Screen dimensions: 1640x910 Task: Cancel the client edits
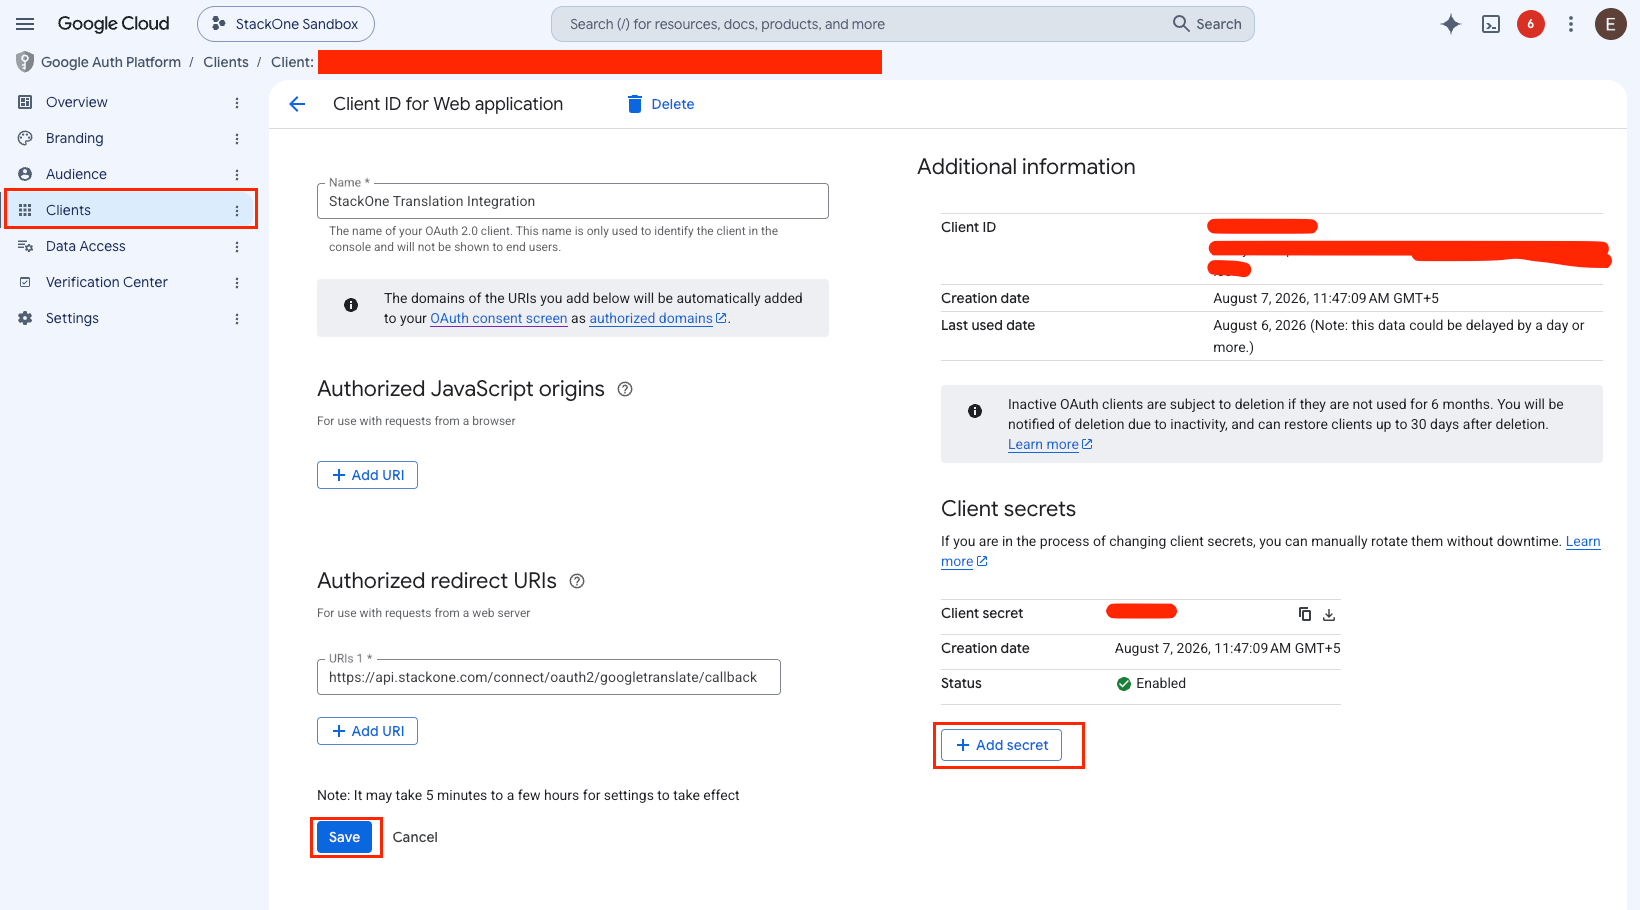415,837
